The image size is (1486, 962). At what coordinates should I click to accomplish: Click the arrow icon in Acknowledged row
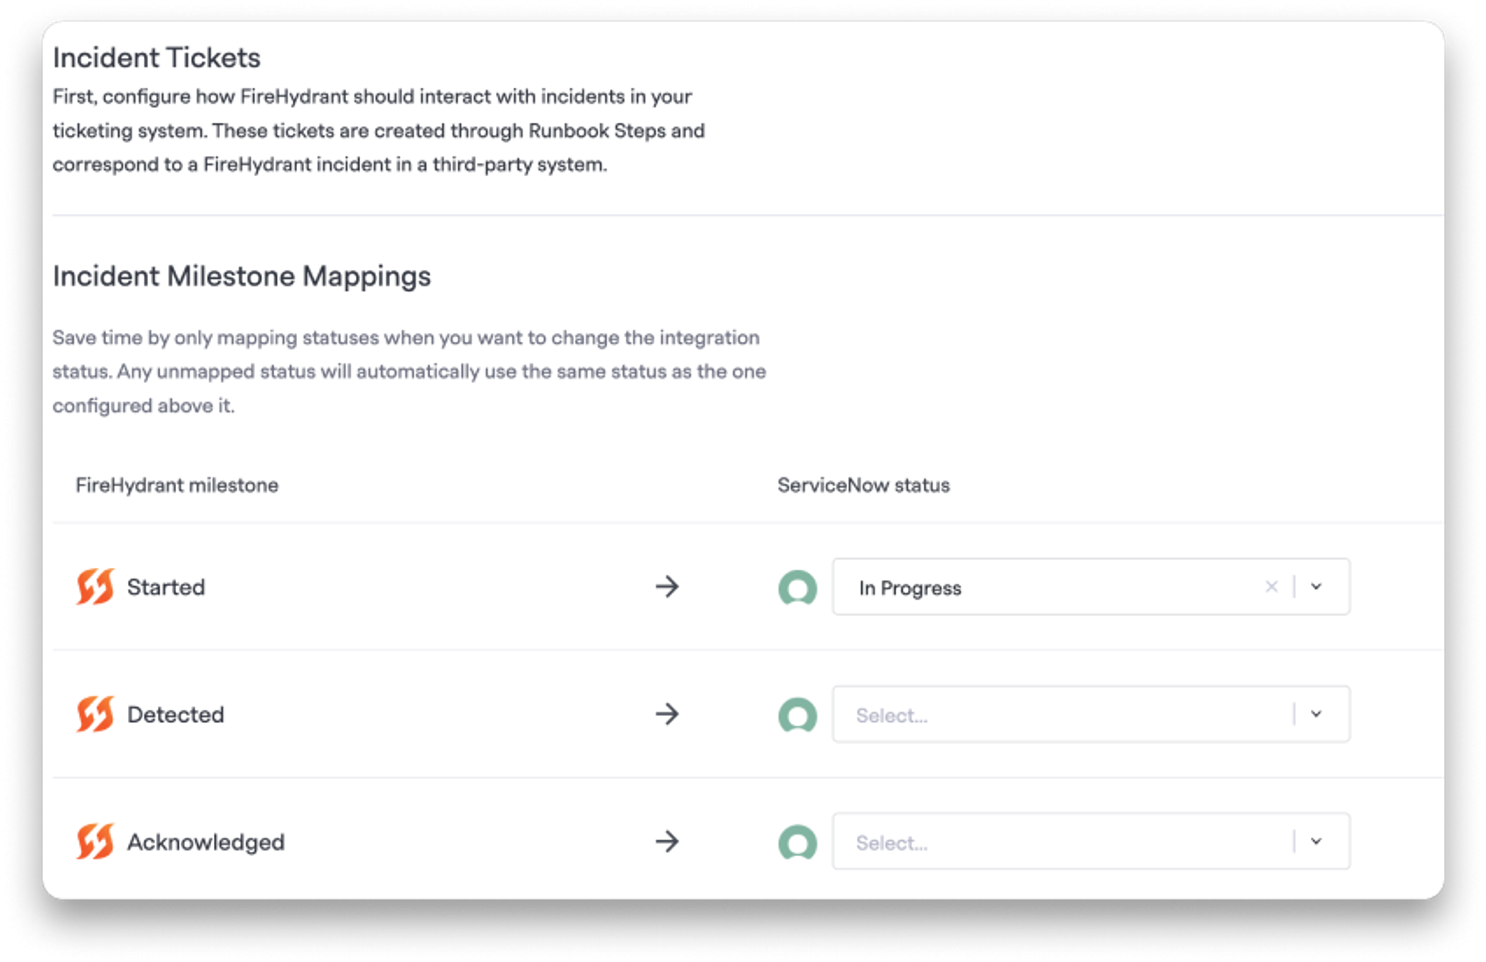point(667,842)
